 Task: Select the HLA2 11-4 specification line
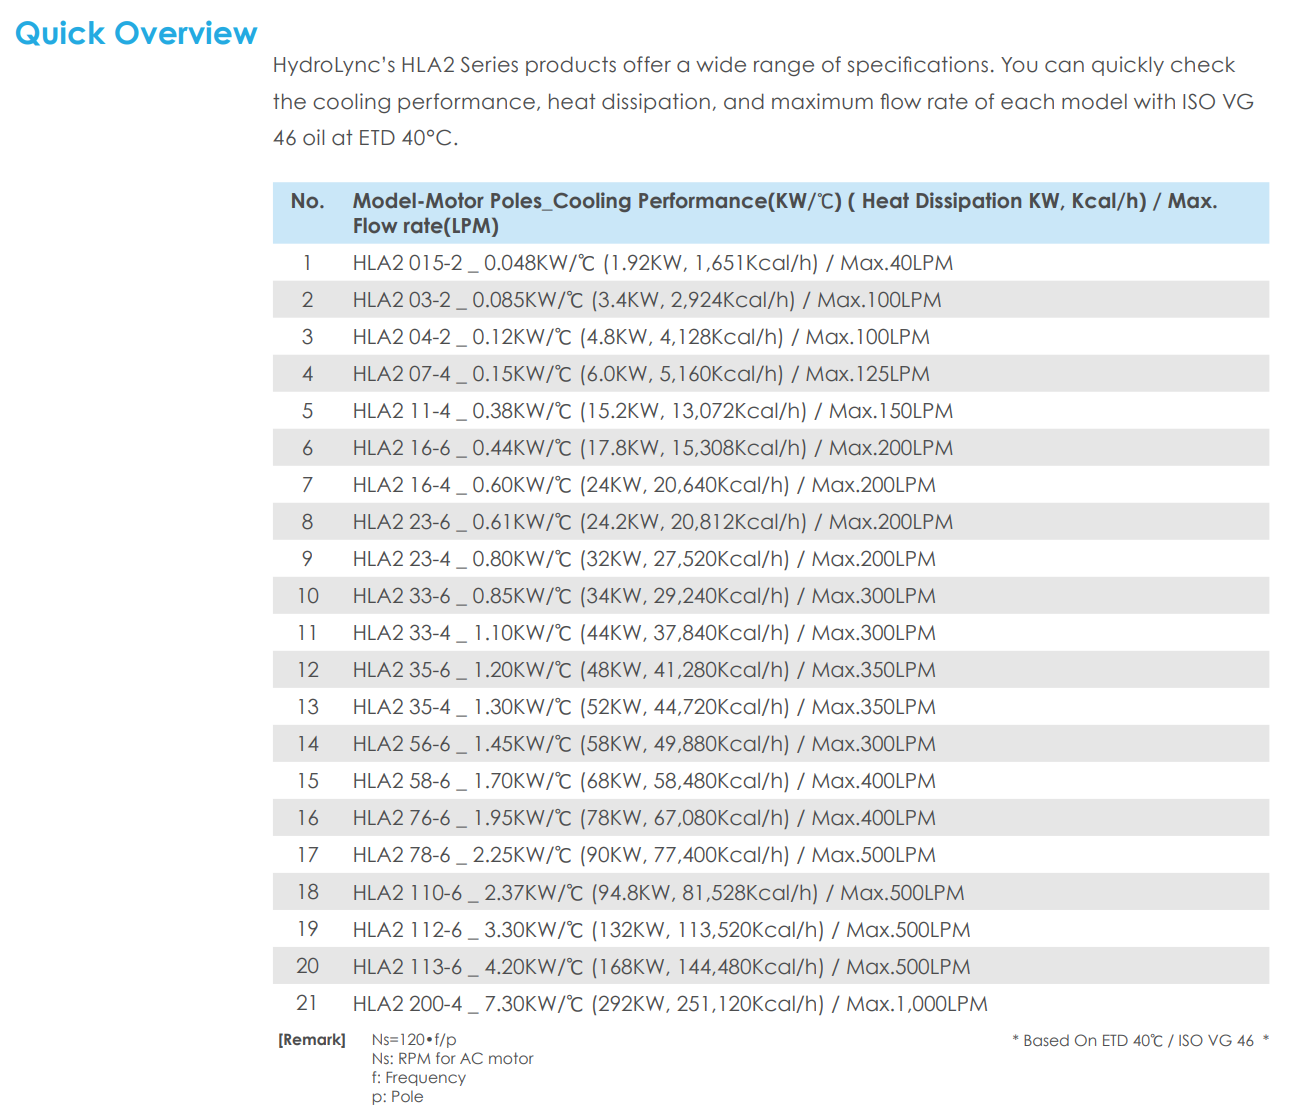click(x=652, y=411)
